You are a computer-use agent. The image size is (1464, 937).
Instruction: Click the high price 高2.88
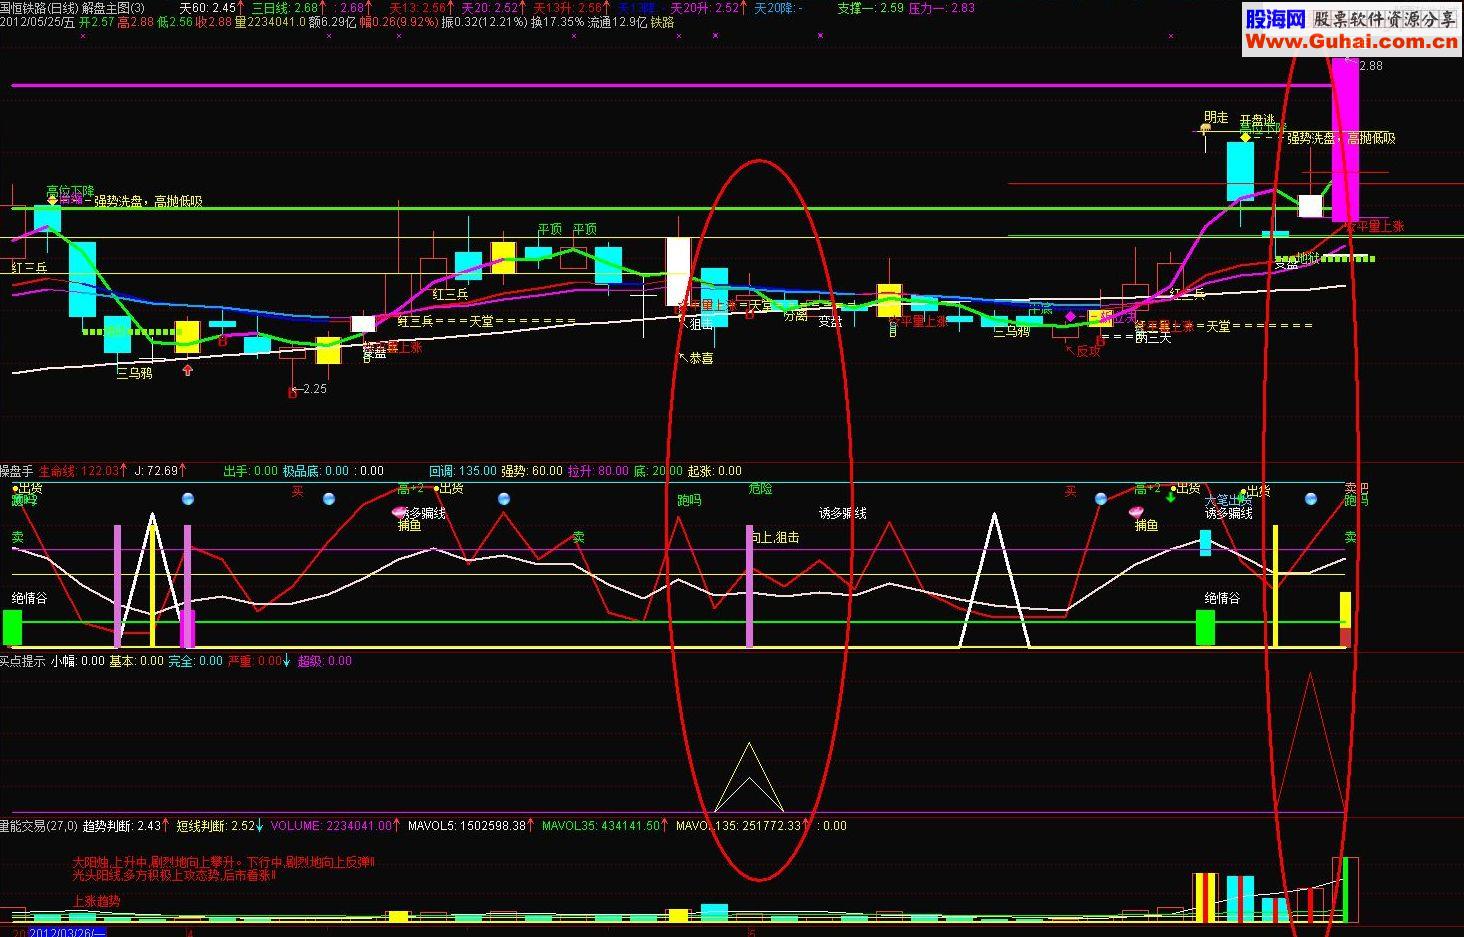coord(135,22)
